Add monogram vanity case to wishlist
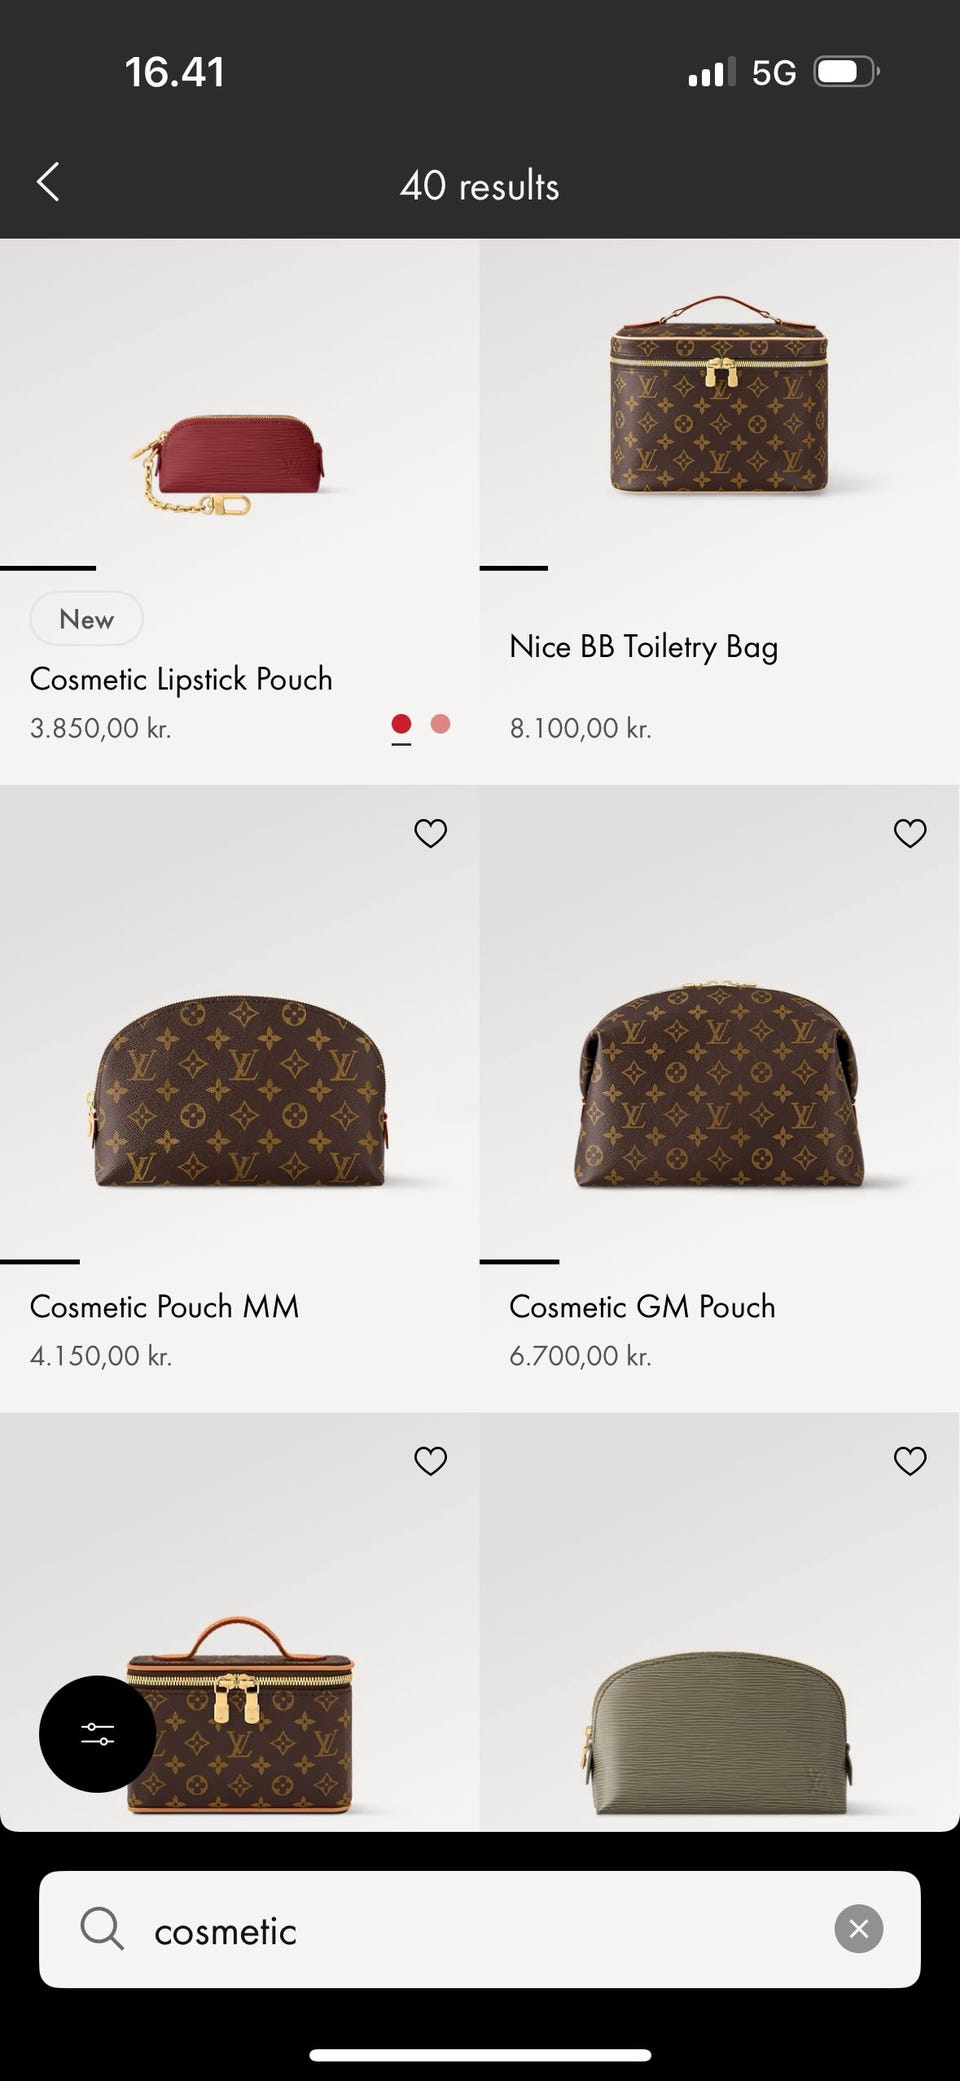This screenshot has height=2081, width=960. click(430, 1461)
